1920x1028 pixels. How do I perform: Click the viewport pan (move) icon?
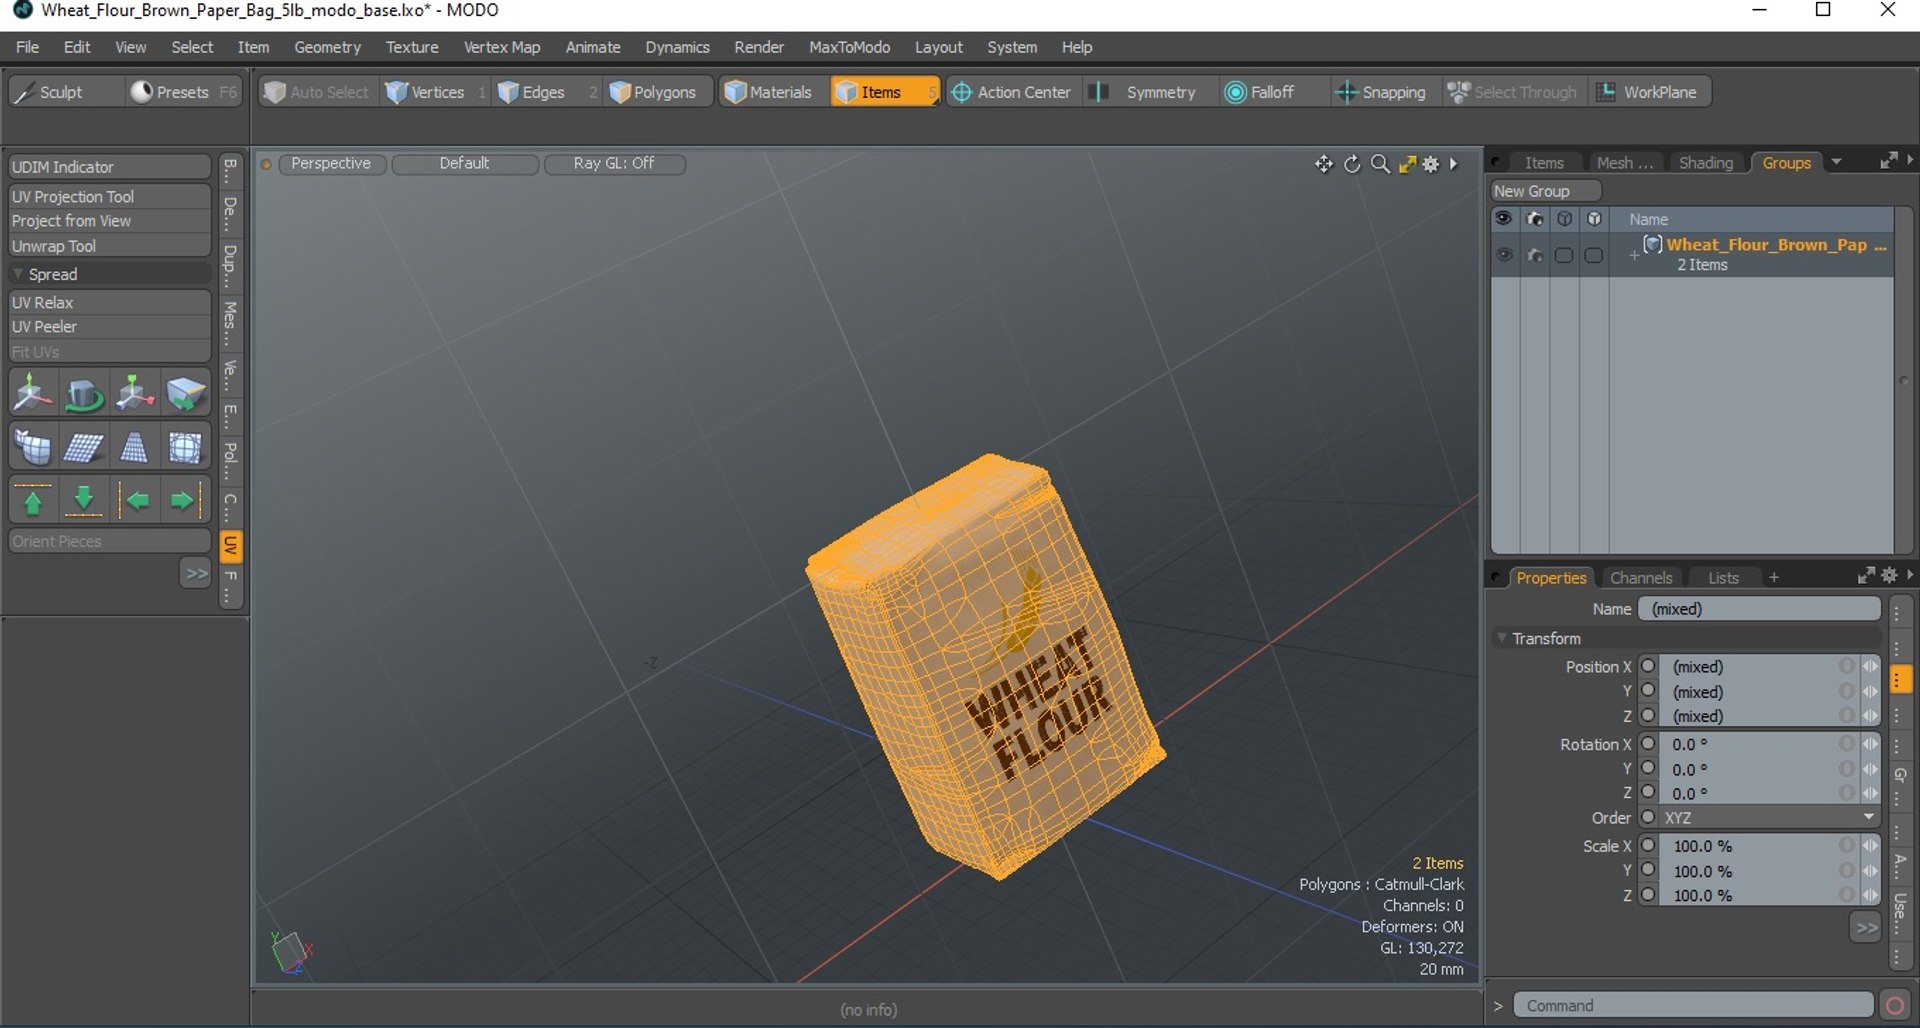point(1324,164)
